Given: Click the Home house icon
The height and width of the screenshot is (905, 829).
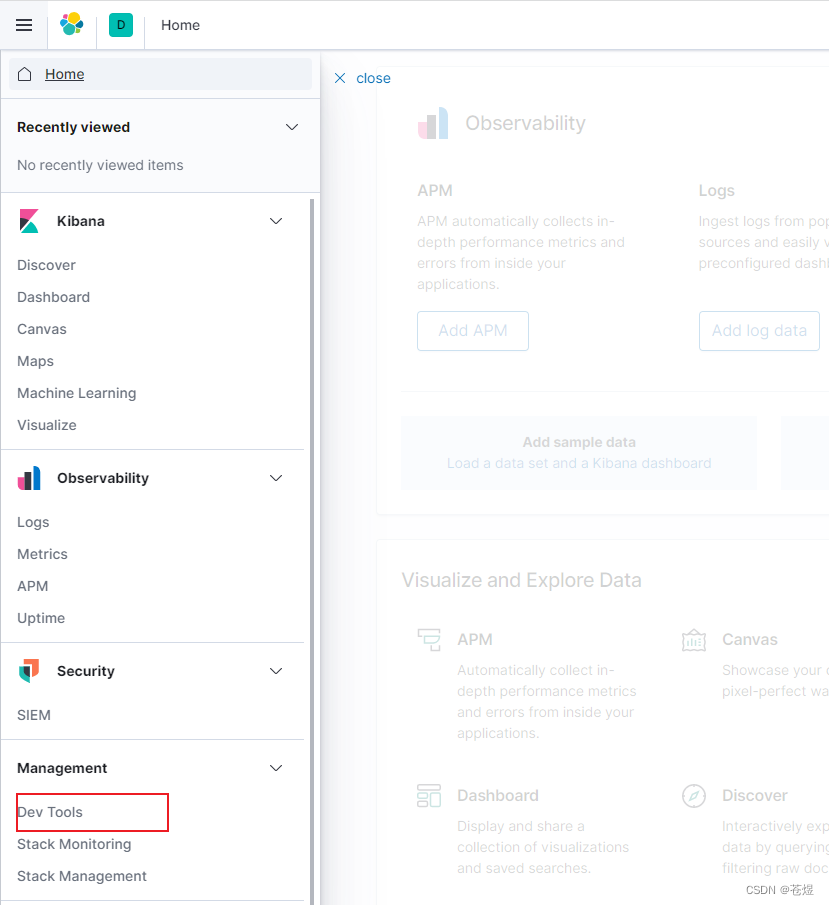Looking at the screenshot, I should click(x=25, y=74).
